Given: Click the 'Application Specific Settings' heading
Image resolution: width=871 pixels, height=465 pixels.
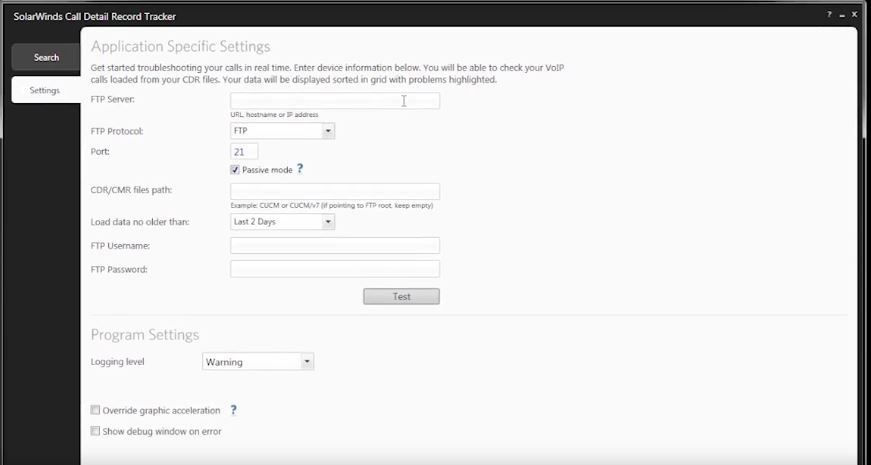Looking at the screenshot, I should click(x=181, y=46).
